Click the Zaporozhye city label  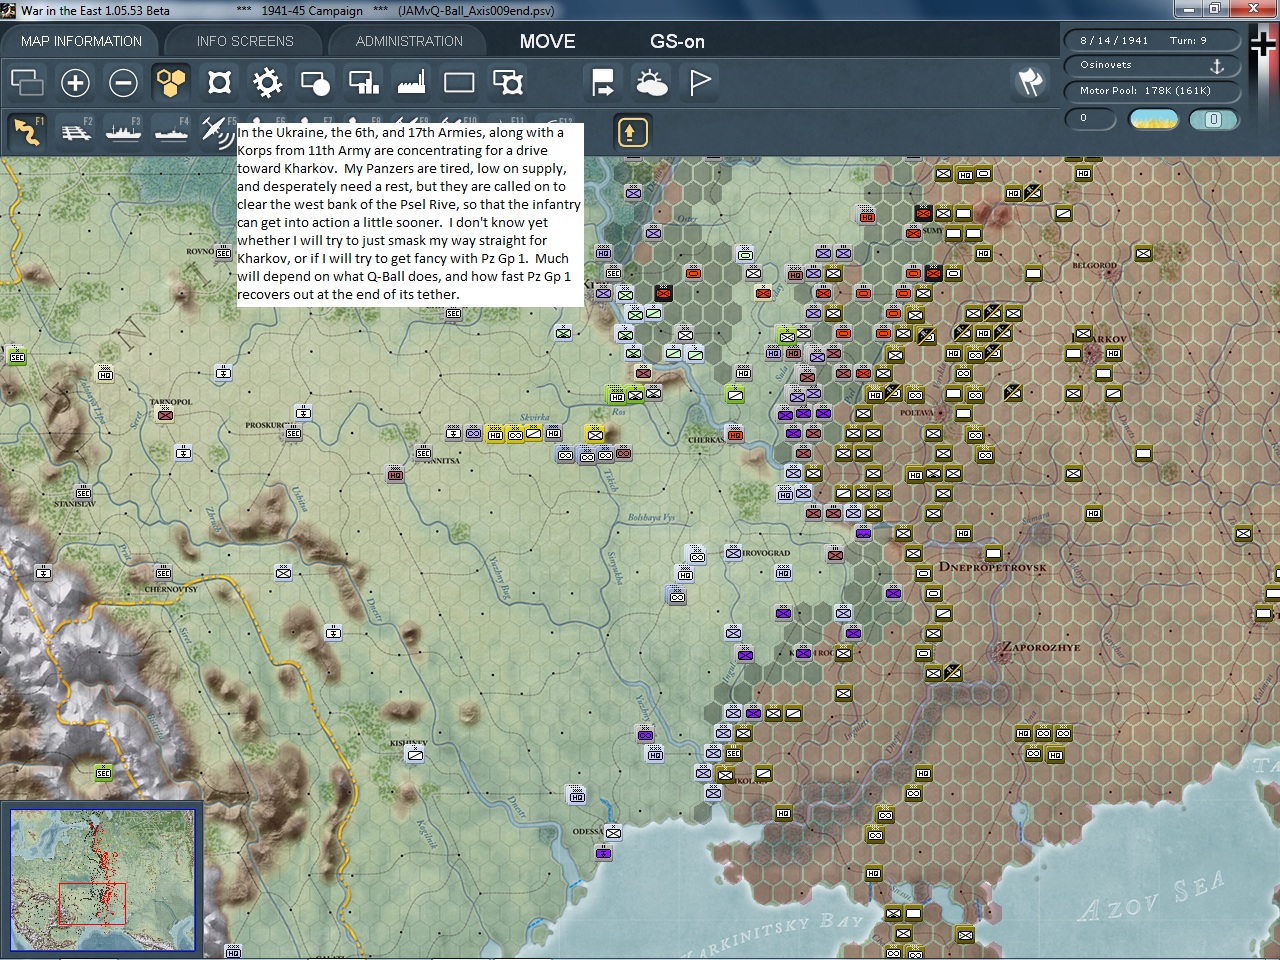1041,647
